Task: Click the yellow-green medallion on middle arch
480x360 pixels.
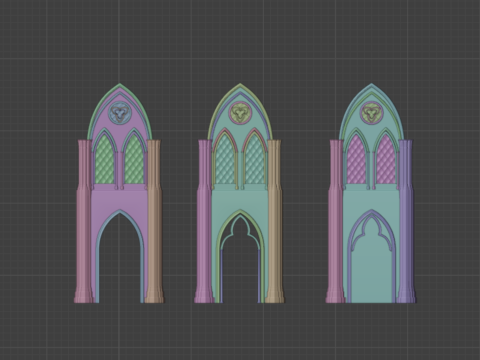Action: [240, 113]
